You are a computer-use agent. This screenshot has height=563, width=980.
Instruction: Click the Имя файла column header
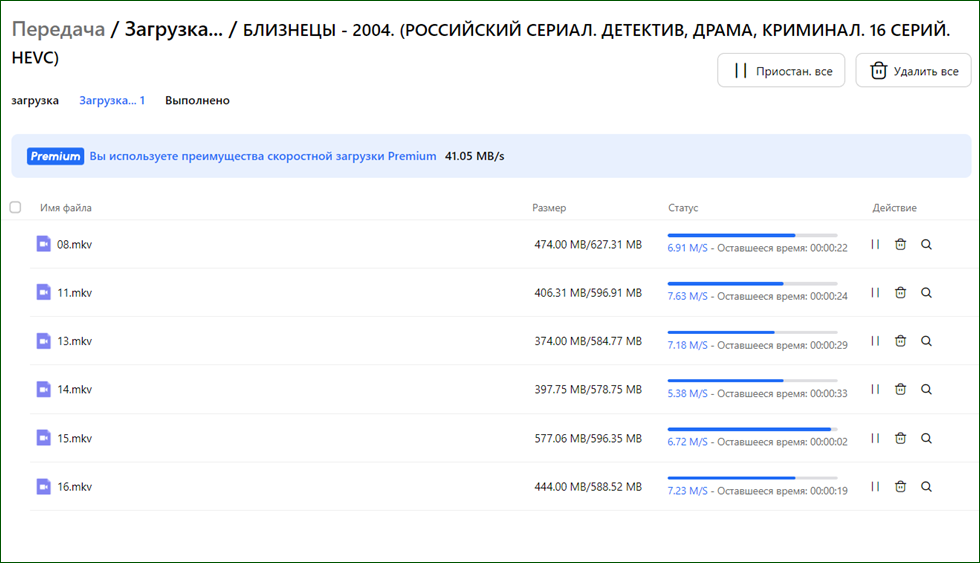(x=66, y=207)
